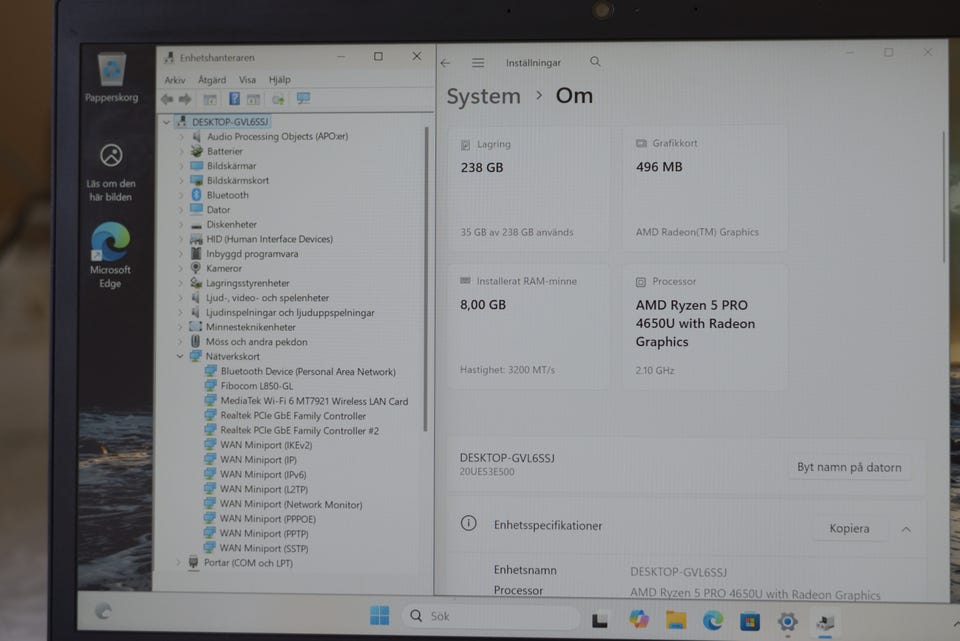The width and height of the screenshot is (960, 641).
Task: Open the Visa menu
Action: coord(247,80)
